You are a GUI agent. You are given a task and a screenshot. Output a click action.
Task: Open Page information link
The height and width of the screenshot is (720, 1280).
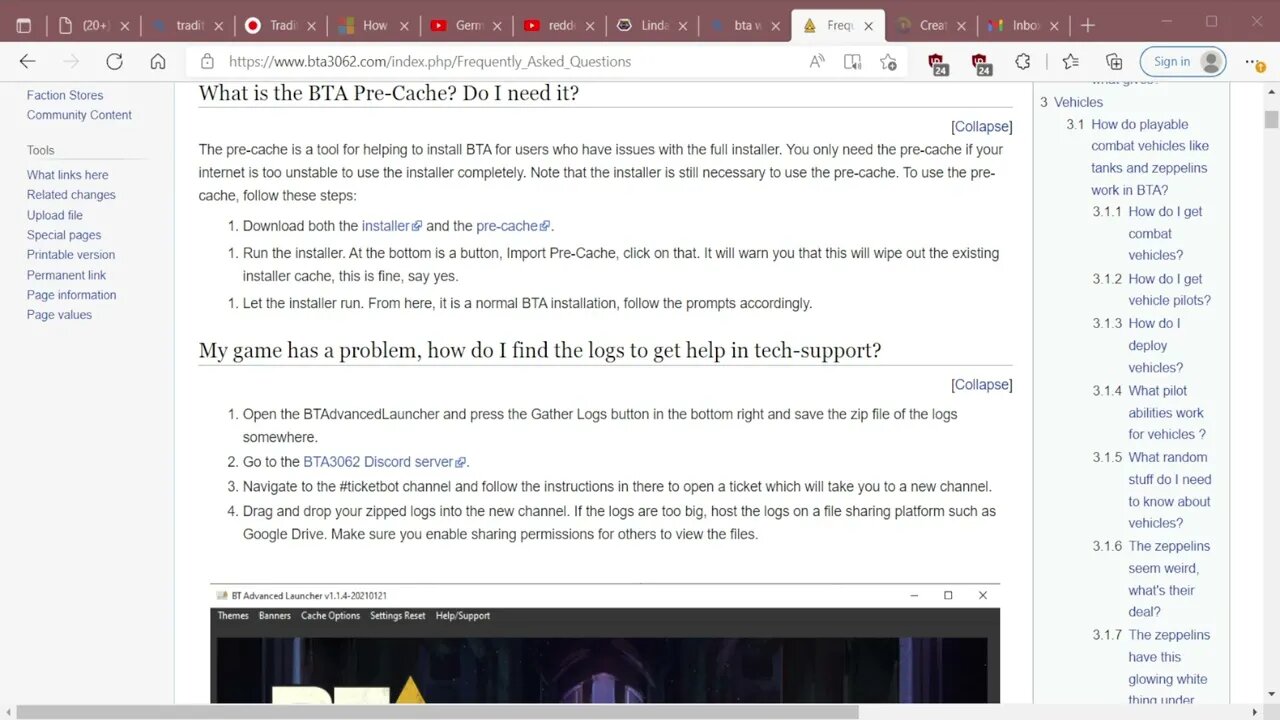pos(71,295)
